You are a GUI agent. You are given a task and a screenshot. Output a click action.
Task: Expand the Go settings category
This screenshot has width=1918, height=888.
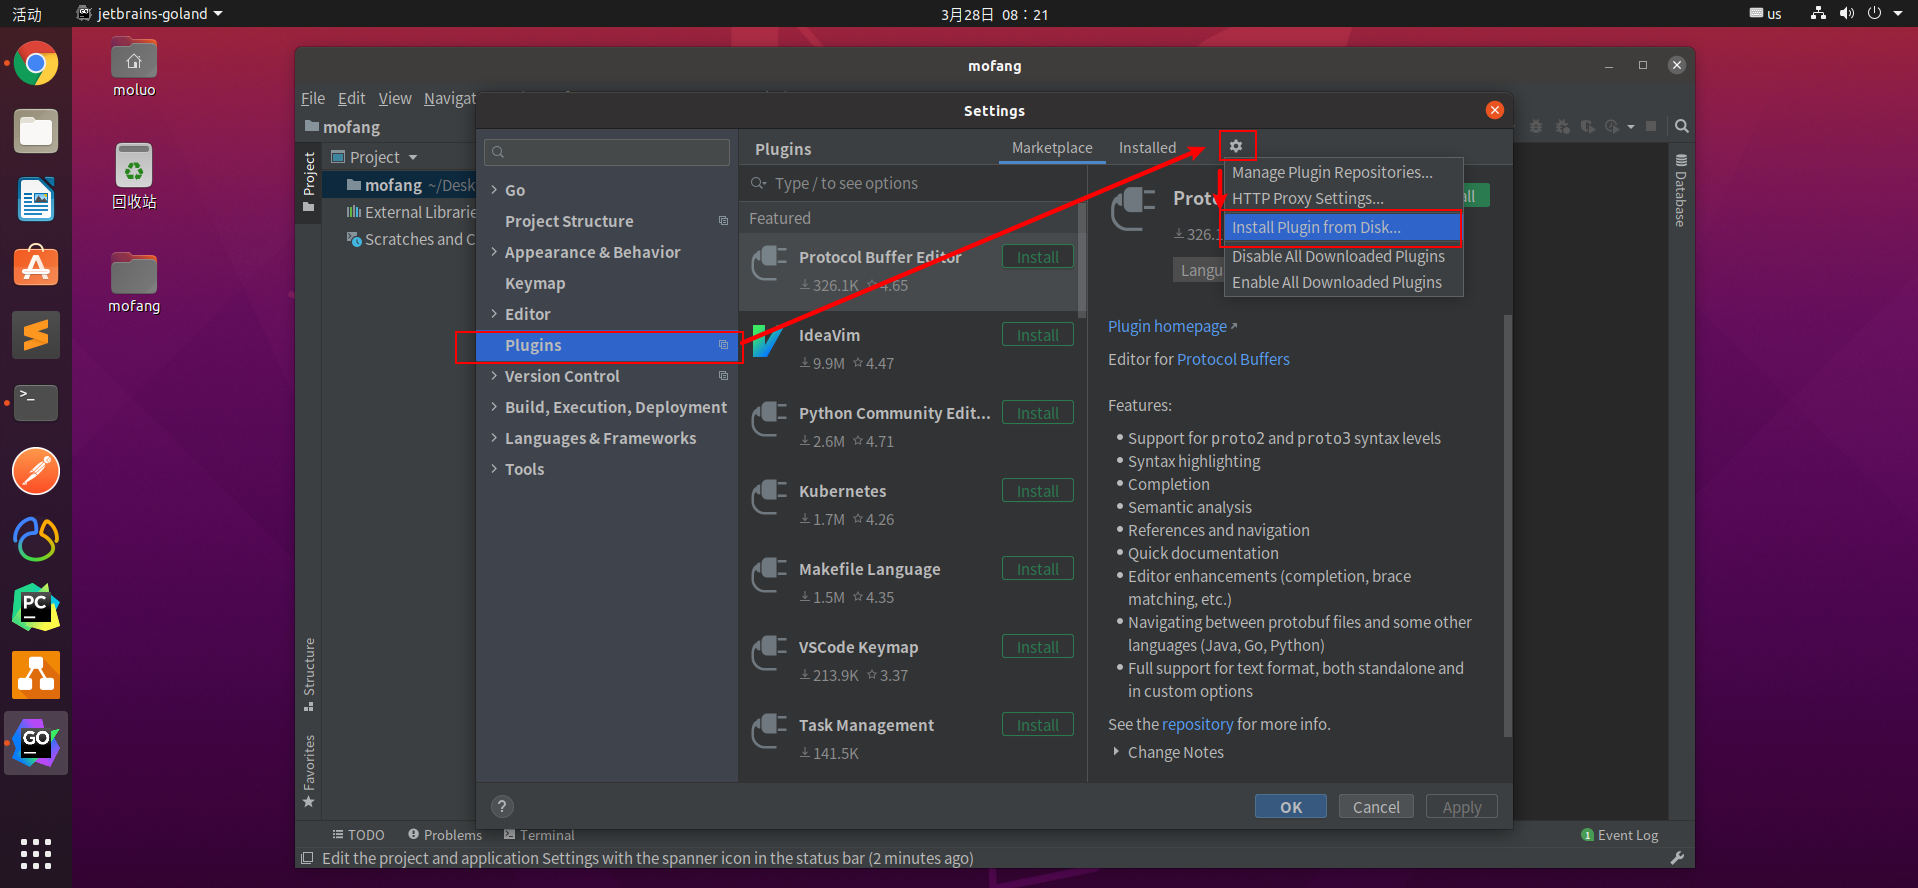click(x=494, y=189)
